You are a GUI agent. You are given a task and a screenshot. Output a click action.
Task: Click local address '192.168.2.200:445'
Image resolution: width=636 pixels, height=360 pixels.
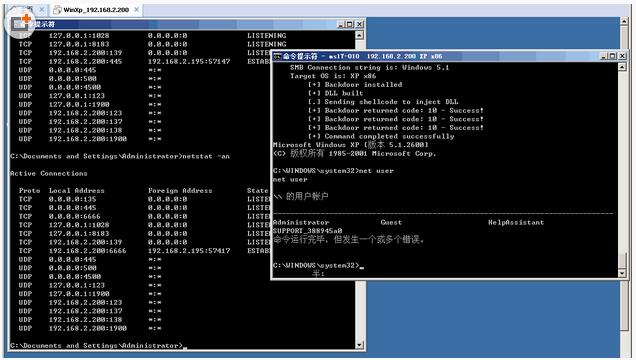pyautogui.click(x=85, y=61)
